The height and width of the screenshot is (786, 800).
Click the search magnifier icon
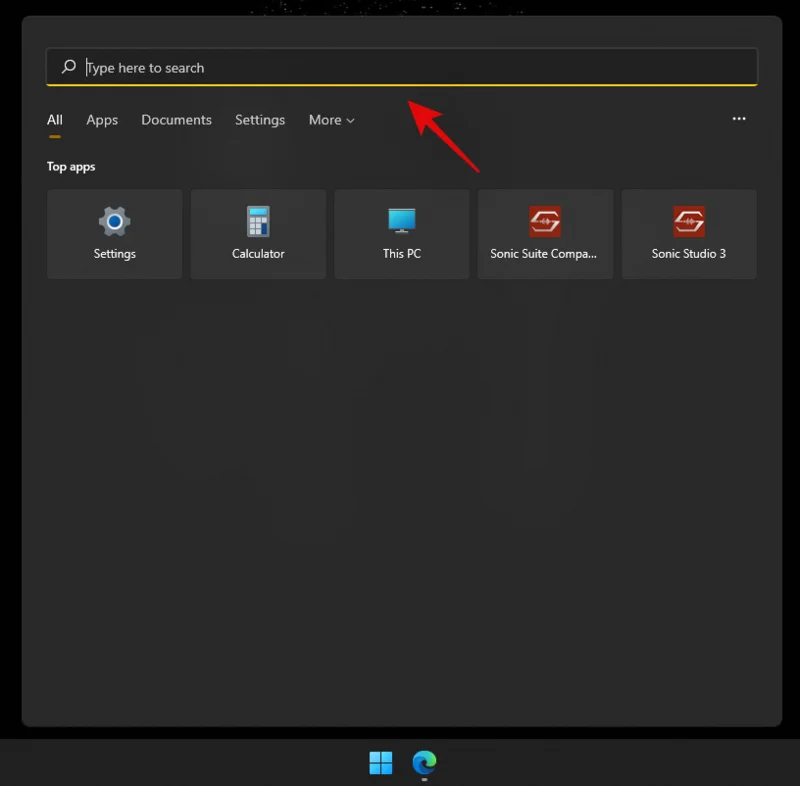point(67,67)
